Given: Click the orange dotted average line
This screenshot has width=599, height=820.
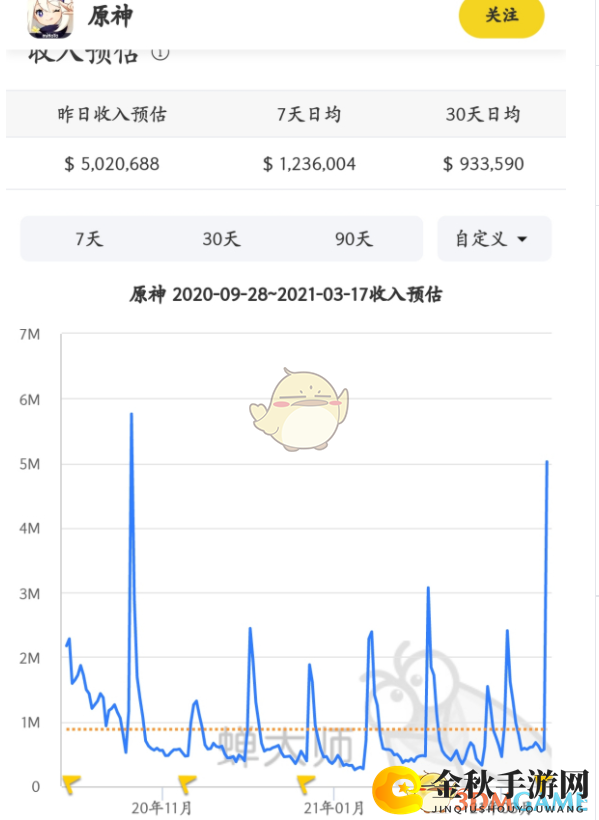Looking at the screenshot, I should tap(306, 729).
